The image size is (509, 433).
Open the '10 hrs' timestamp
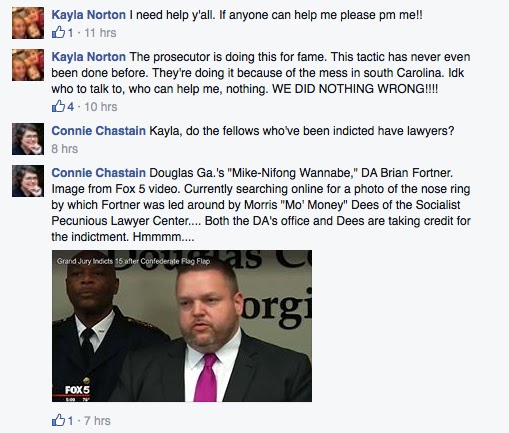pyautogui.click(x=101, y=107)
